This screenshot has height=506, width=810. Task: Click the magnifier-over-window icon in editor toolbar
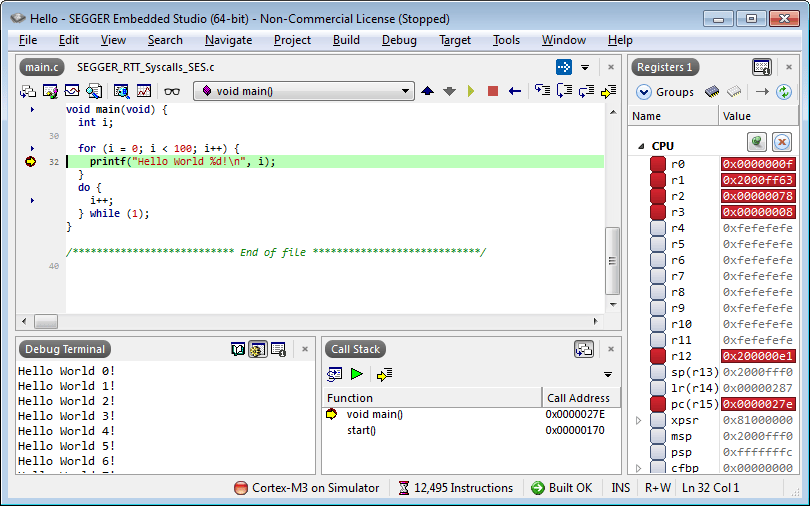121,91
